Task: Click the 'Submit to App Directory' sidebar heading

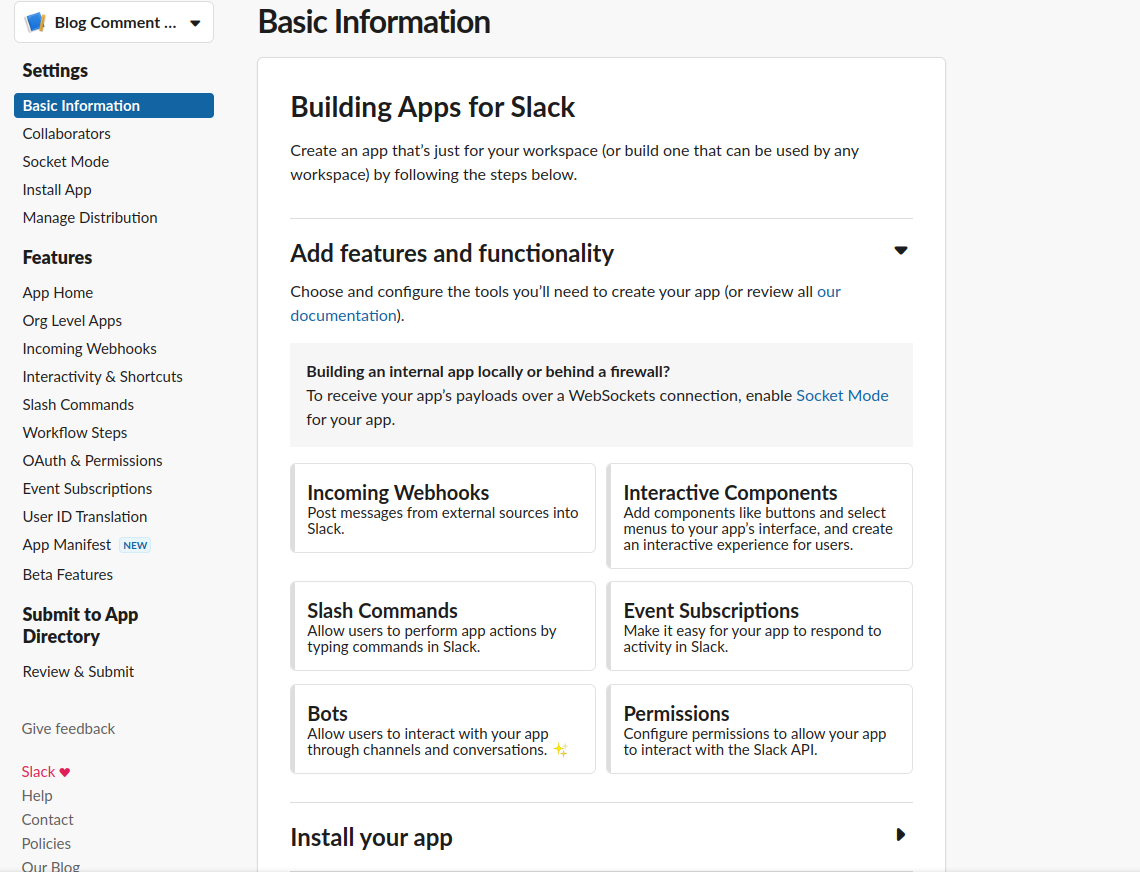Action: click(81, 625)
